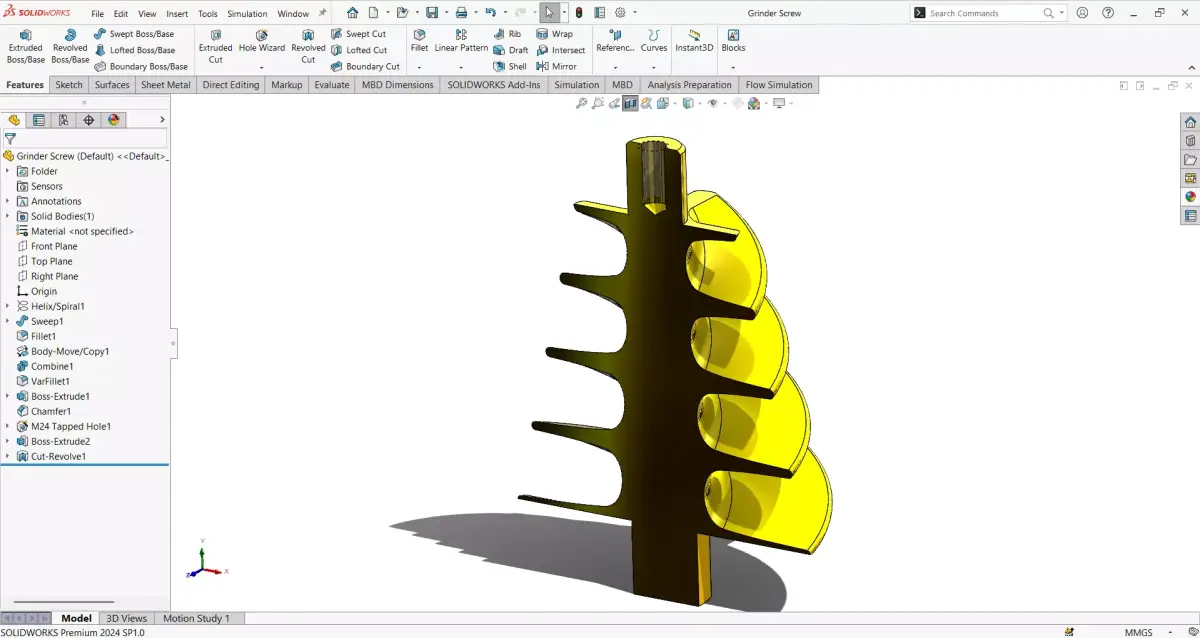Open the Fillet dropdown arrow
1200x638 pixels.
419,67
